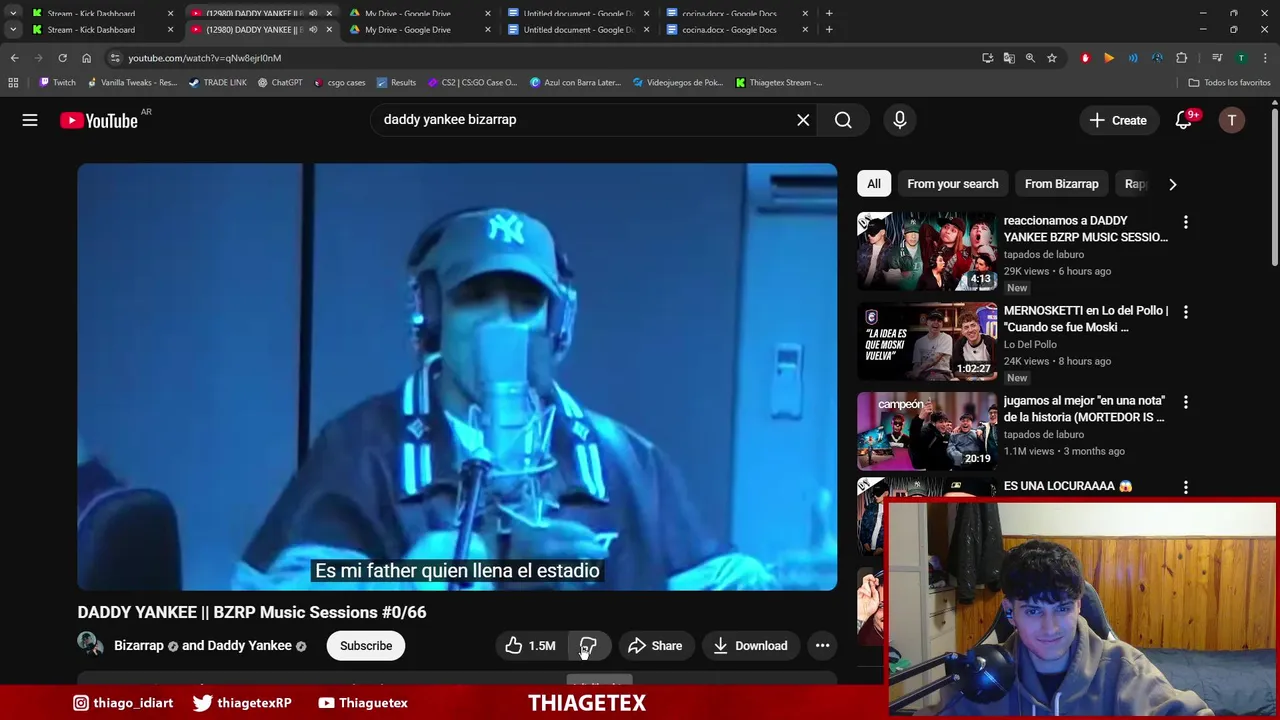Open the browser media controls icon
The width and height of the screenshot is (1280, 720).
pyautogui.click(x=1217, y=58)
